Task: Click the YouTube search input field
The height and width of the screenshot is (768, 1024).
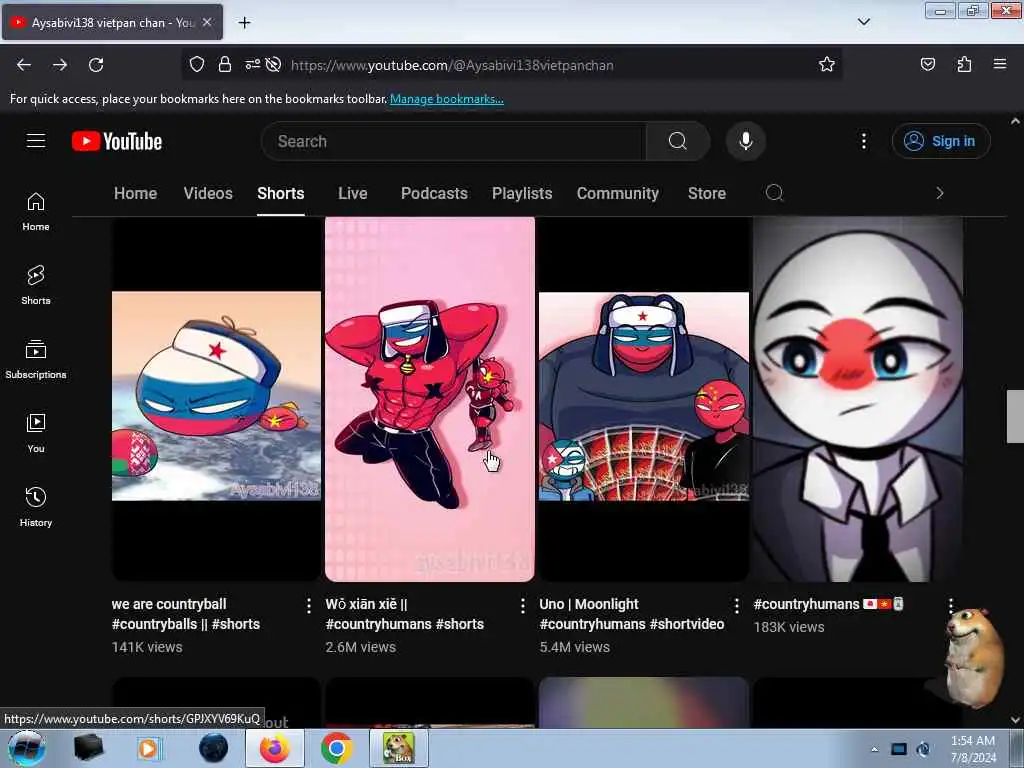Action: pyautogui.click(x=454, y=141)
